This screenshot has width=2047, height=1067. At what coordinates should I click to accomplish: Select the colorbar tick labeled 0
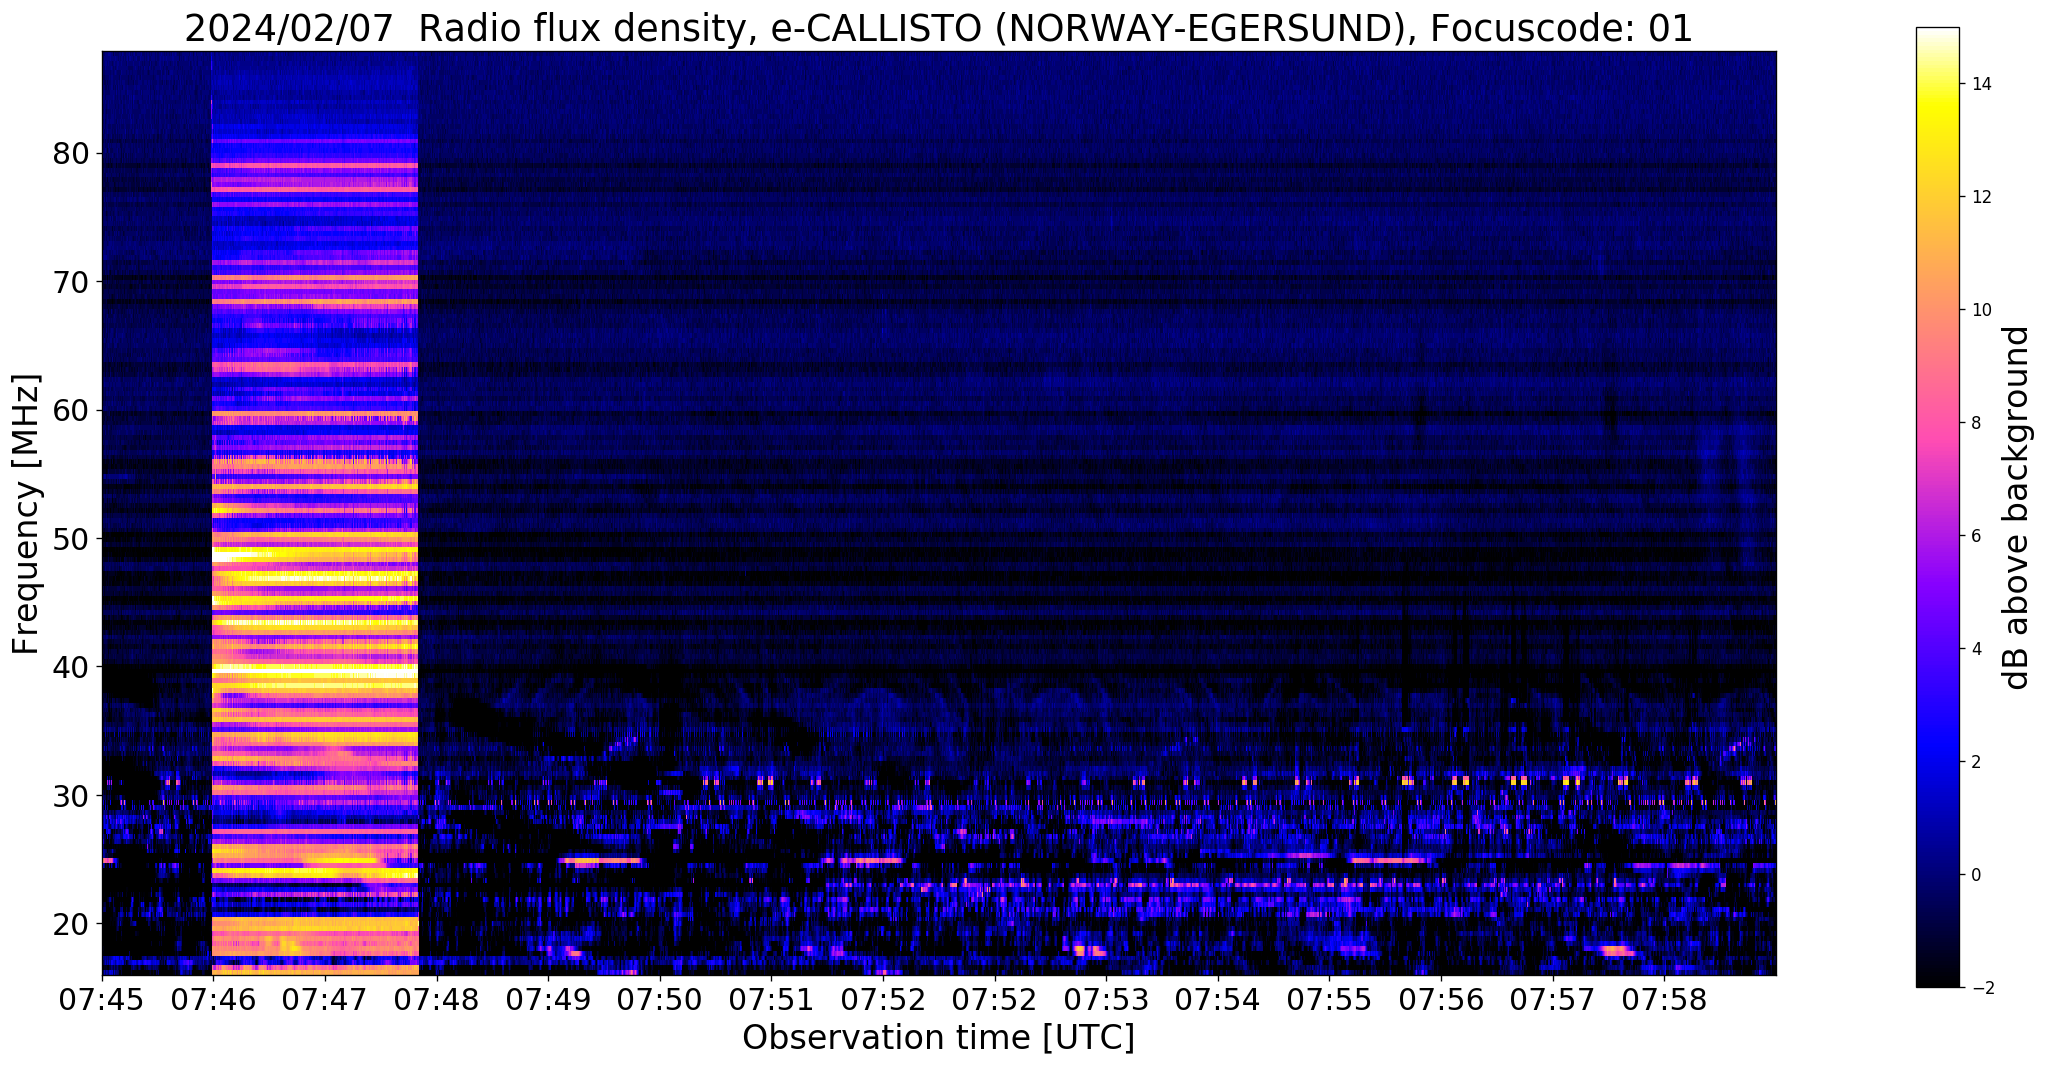coord(1975,875)
